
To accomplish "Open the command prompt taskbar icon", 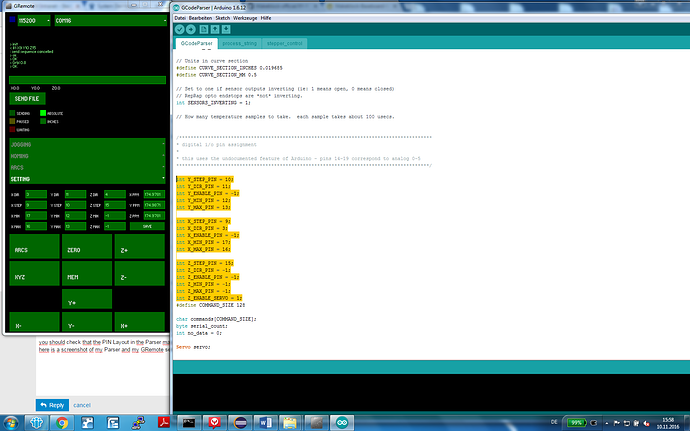I will [x=189, y=423].
